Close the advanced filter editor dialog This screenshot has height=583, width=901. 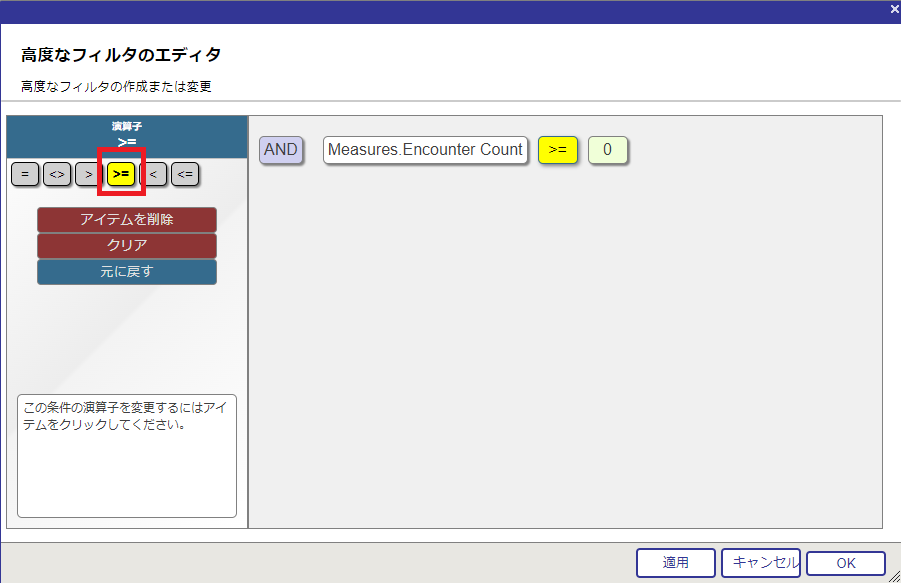pos(894,9)
